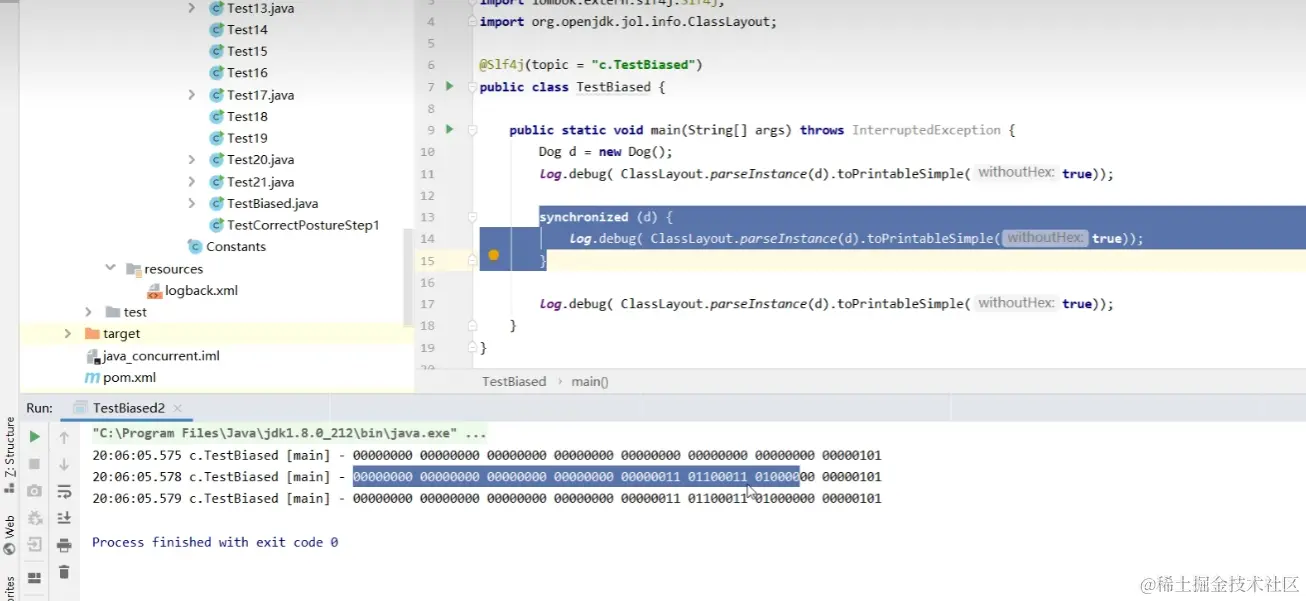The height and width of the screenshot is (601, 1306).
Task: Click the @Slf4j annotation on line 6
Action: [591, 65]
